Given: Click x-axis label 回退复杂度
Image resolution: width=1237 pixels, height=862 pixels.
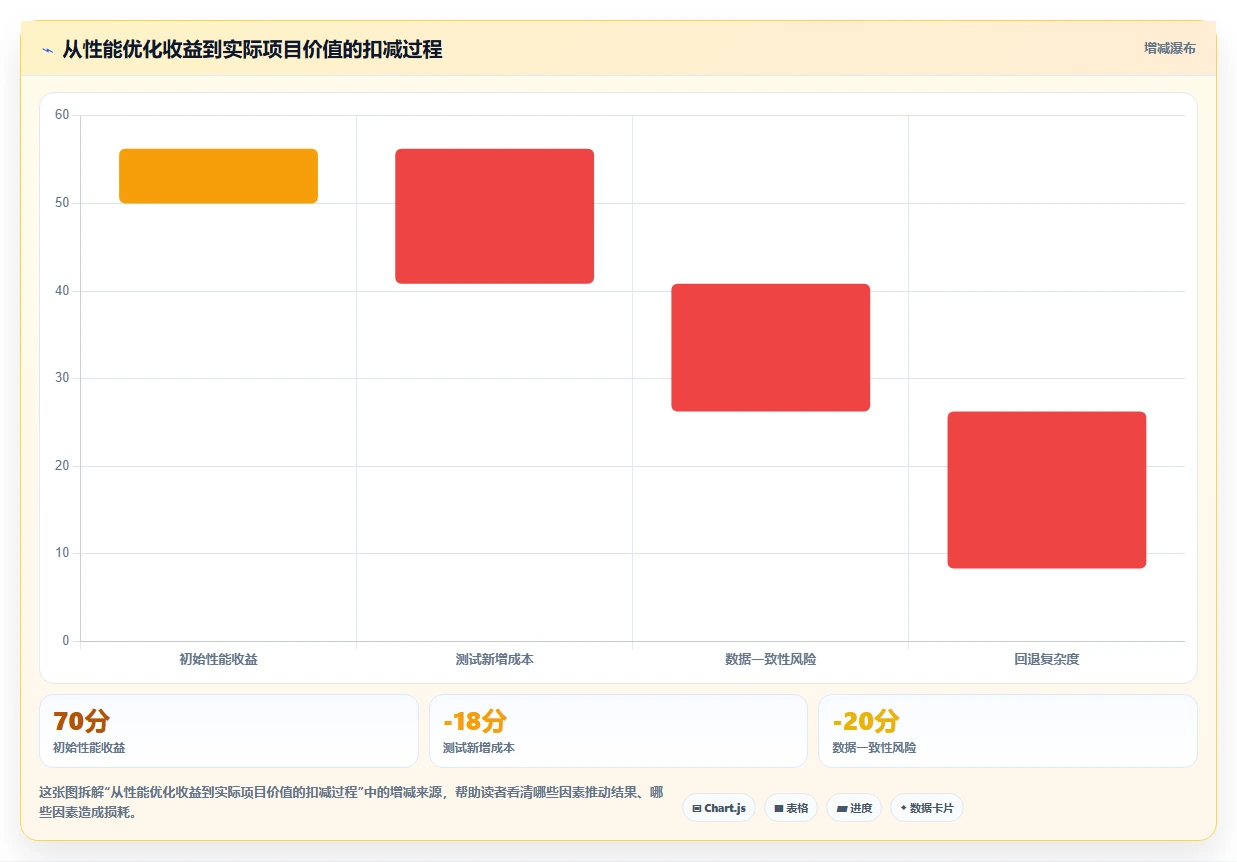Looking at the screenshot, I should pos(1046,660).
